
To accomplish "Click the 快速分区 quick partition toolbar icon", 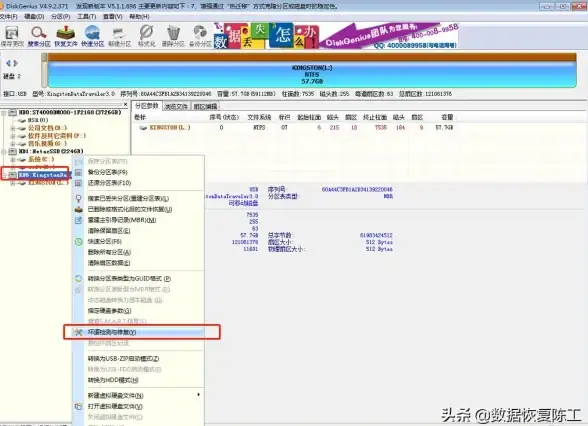I will 93,36.
